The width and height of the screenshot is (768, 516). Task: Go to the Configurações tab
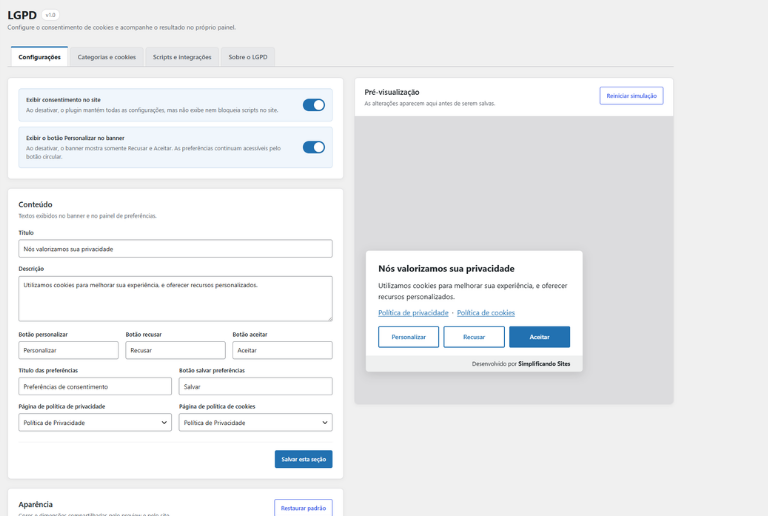point(40,57)
